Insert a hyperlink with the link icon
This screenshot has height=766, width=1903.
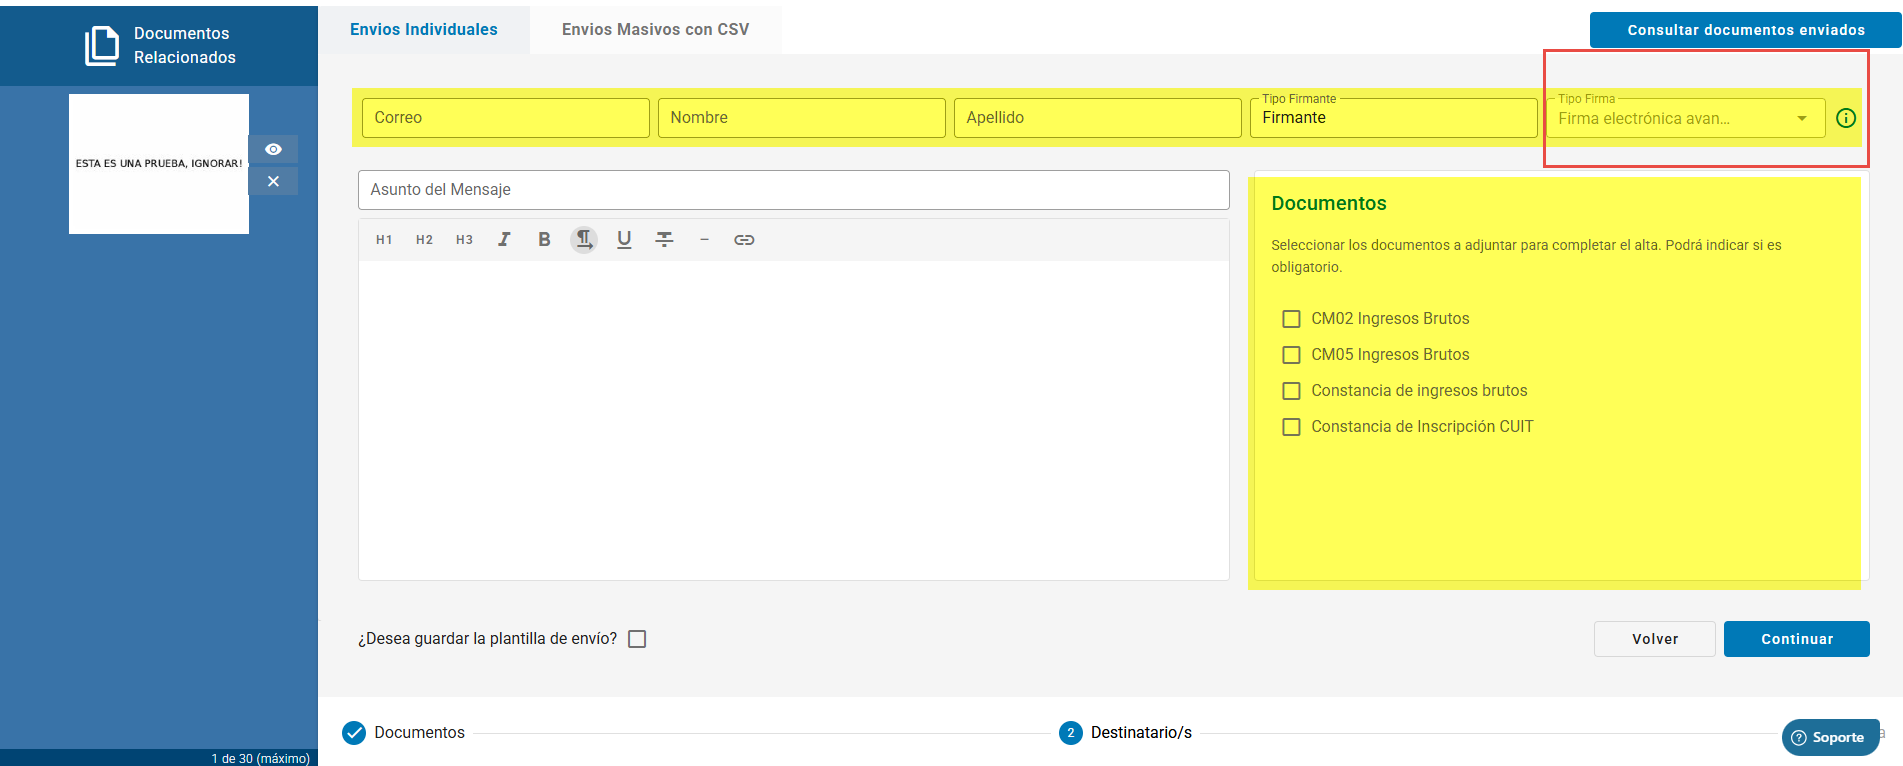point(744,240)
